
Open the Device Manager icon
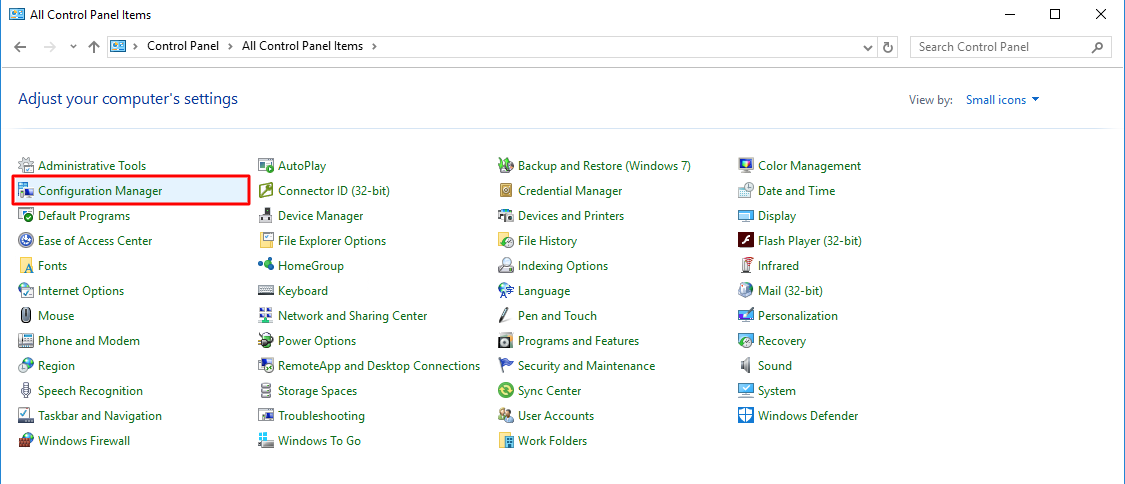pos(266,216)
